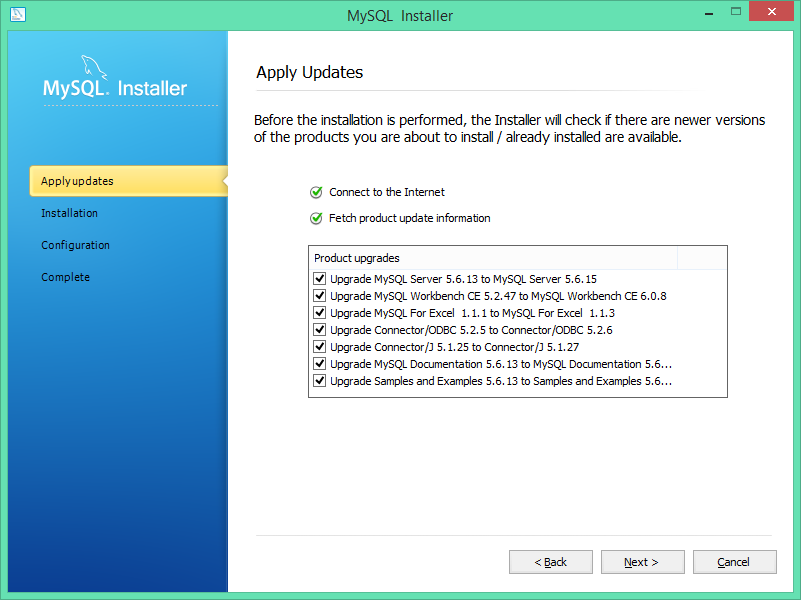
Task: Maximize the MySQL Installer window
Action: [736, 11]
